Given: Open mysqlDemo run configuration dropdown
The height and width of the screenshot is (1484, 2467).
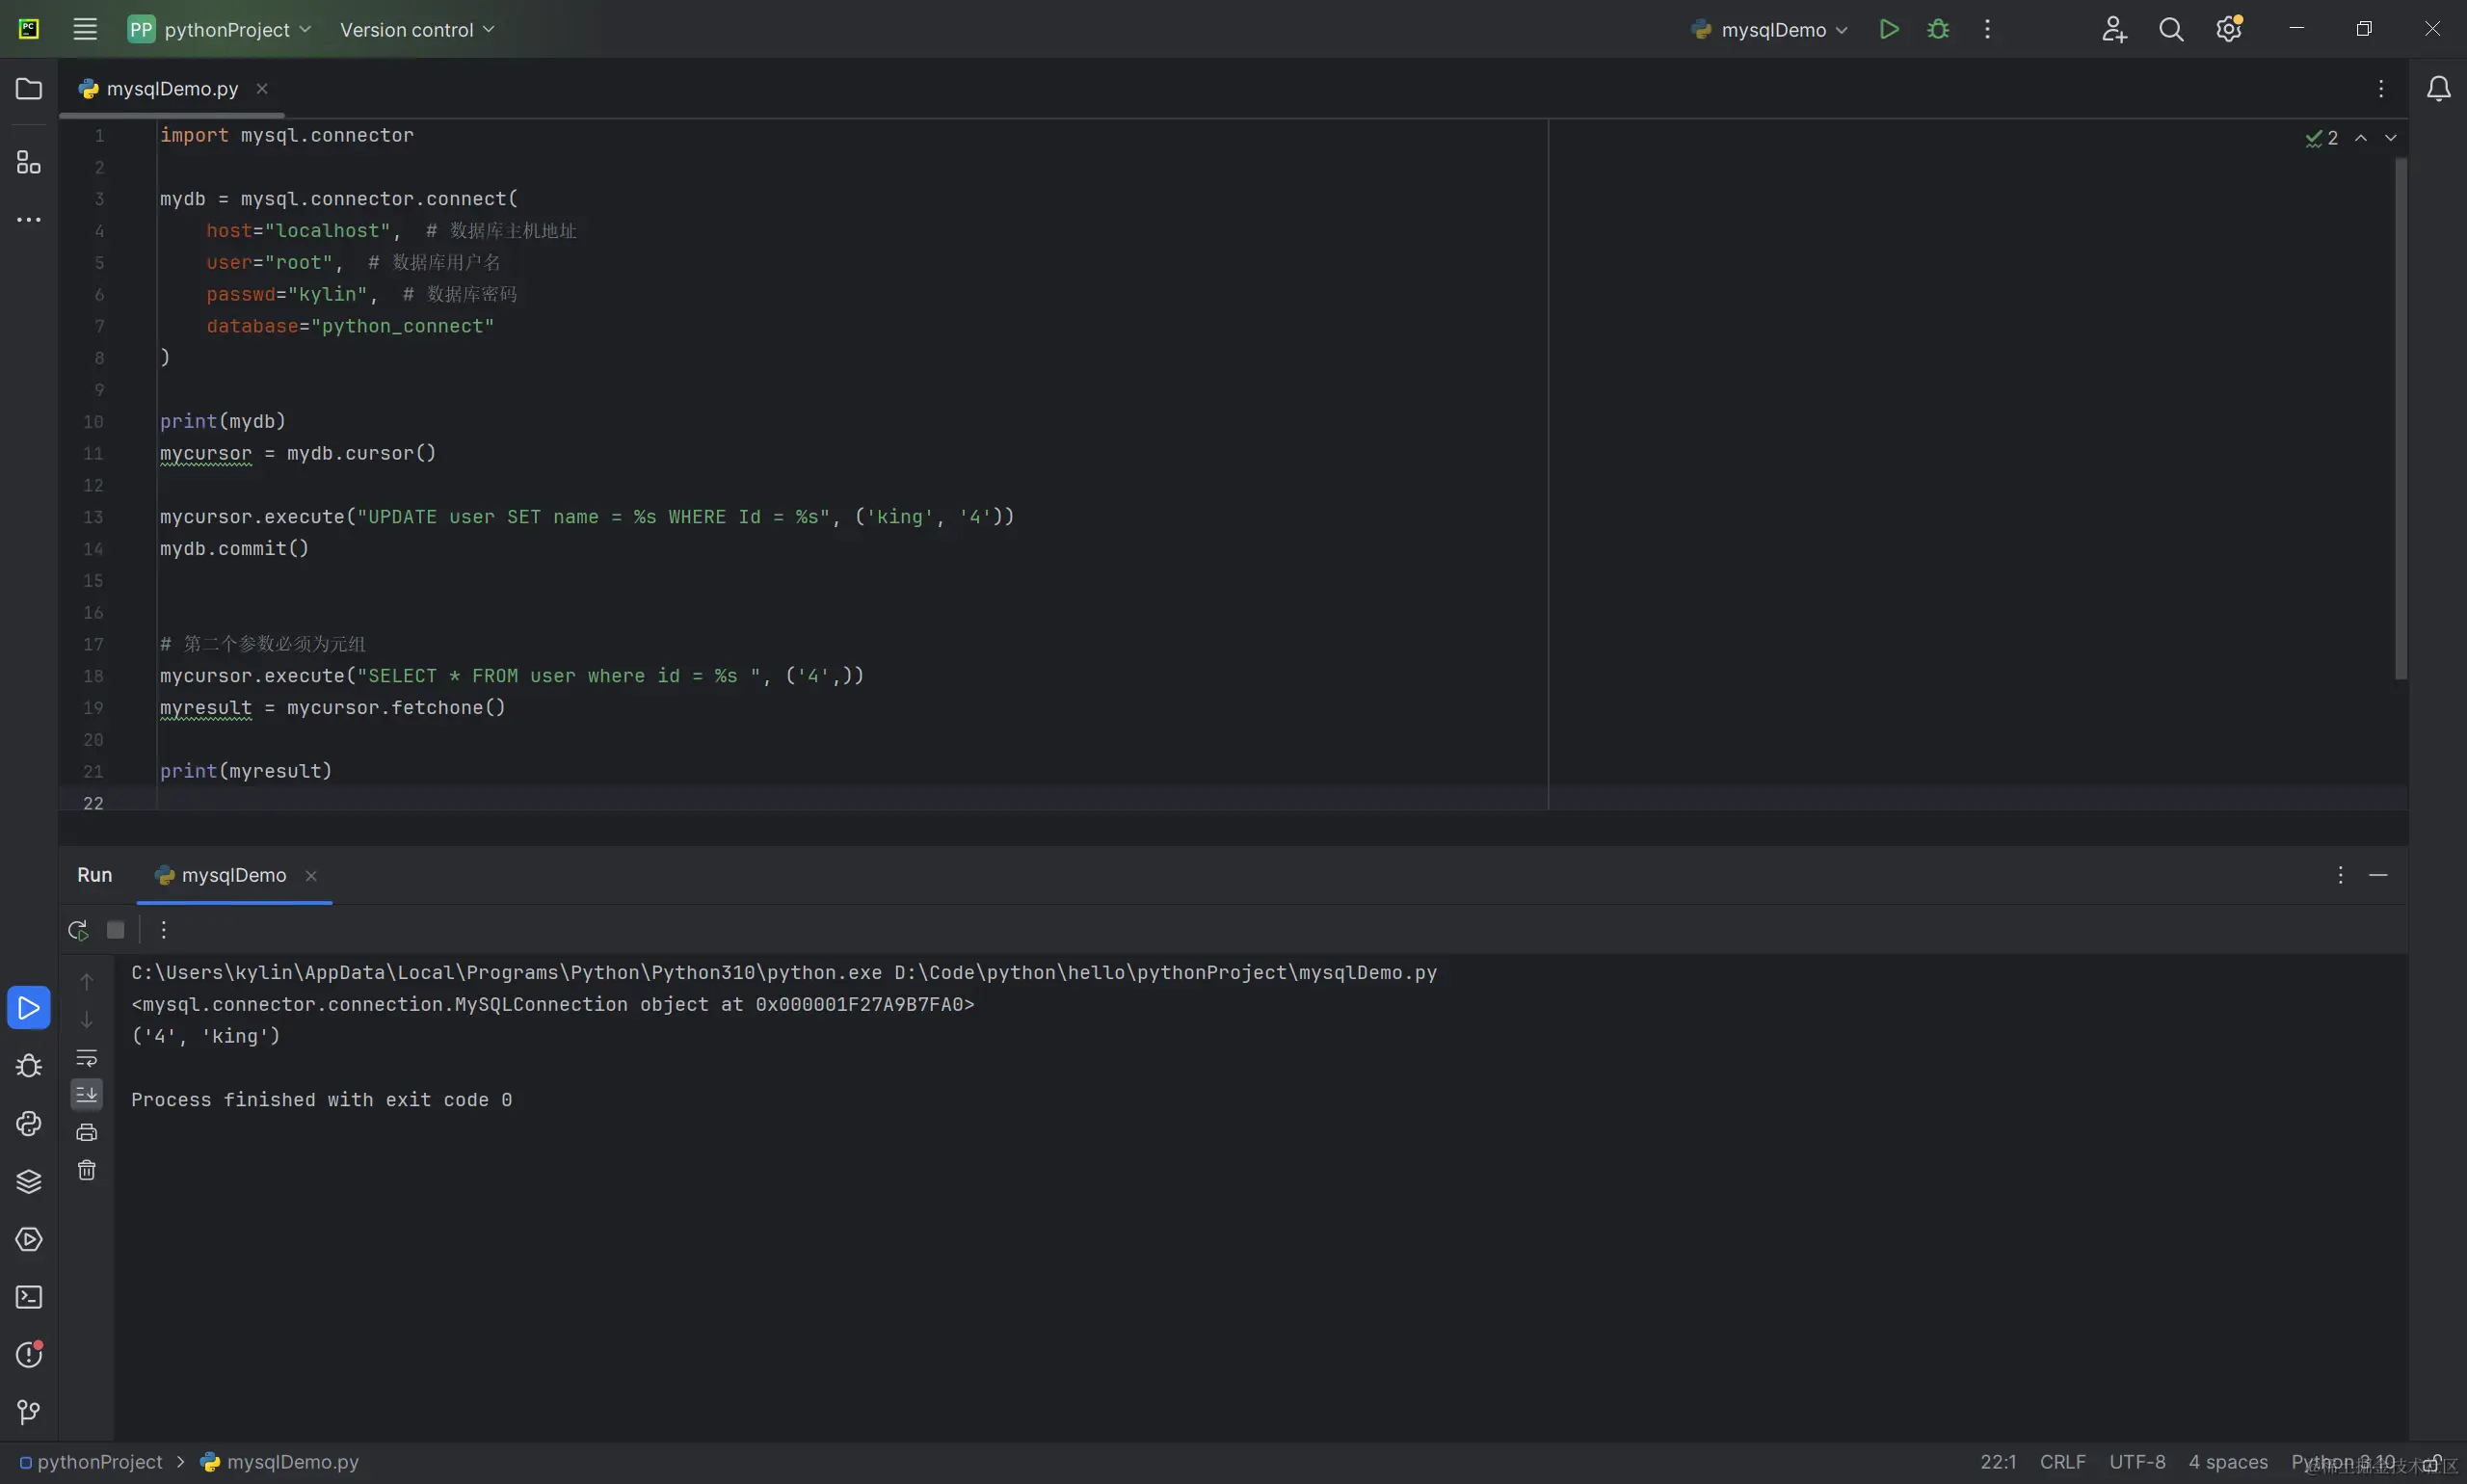Looking at the screenshot, I should [x=1770, y=30].
